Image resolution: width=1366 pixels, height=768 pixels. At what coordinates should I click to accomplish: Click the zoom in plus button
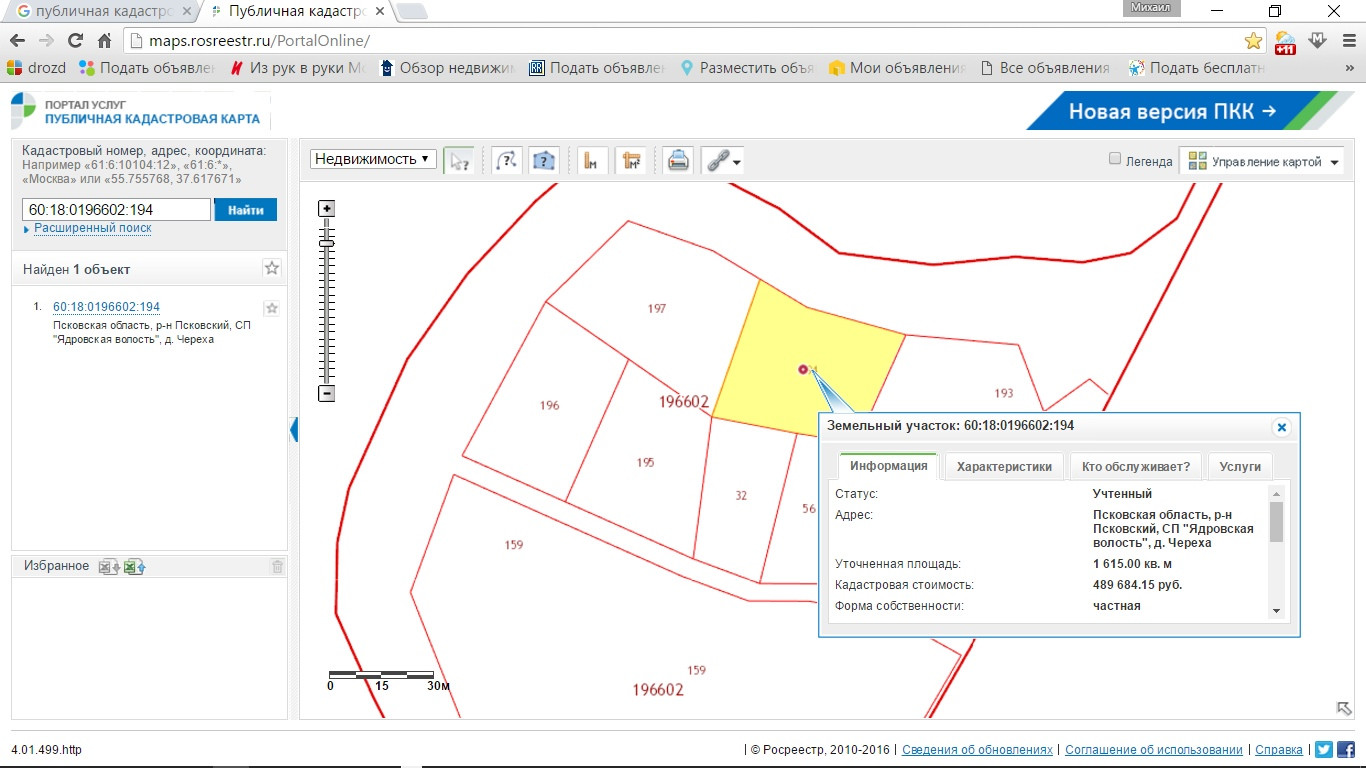point(326,209)
